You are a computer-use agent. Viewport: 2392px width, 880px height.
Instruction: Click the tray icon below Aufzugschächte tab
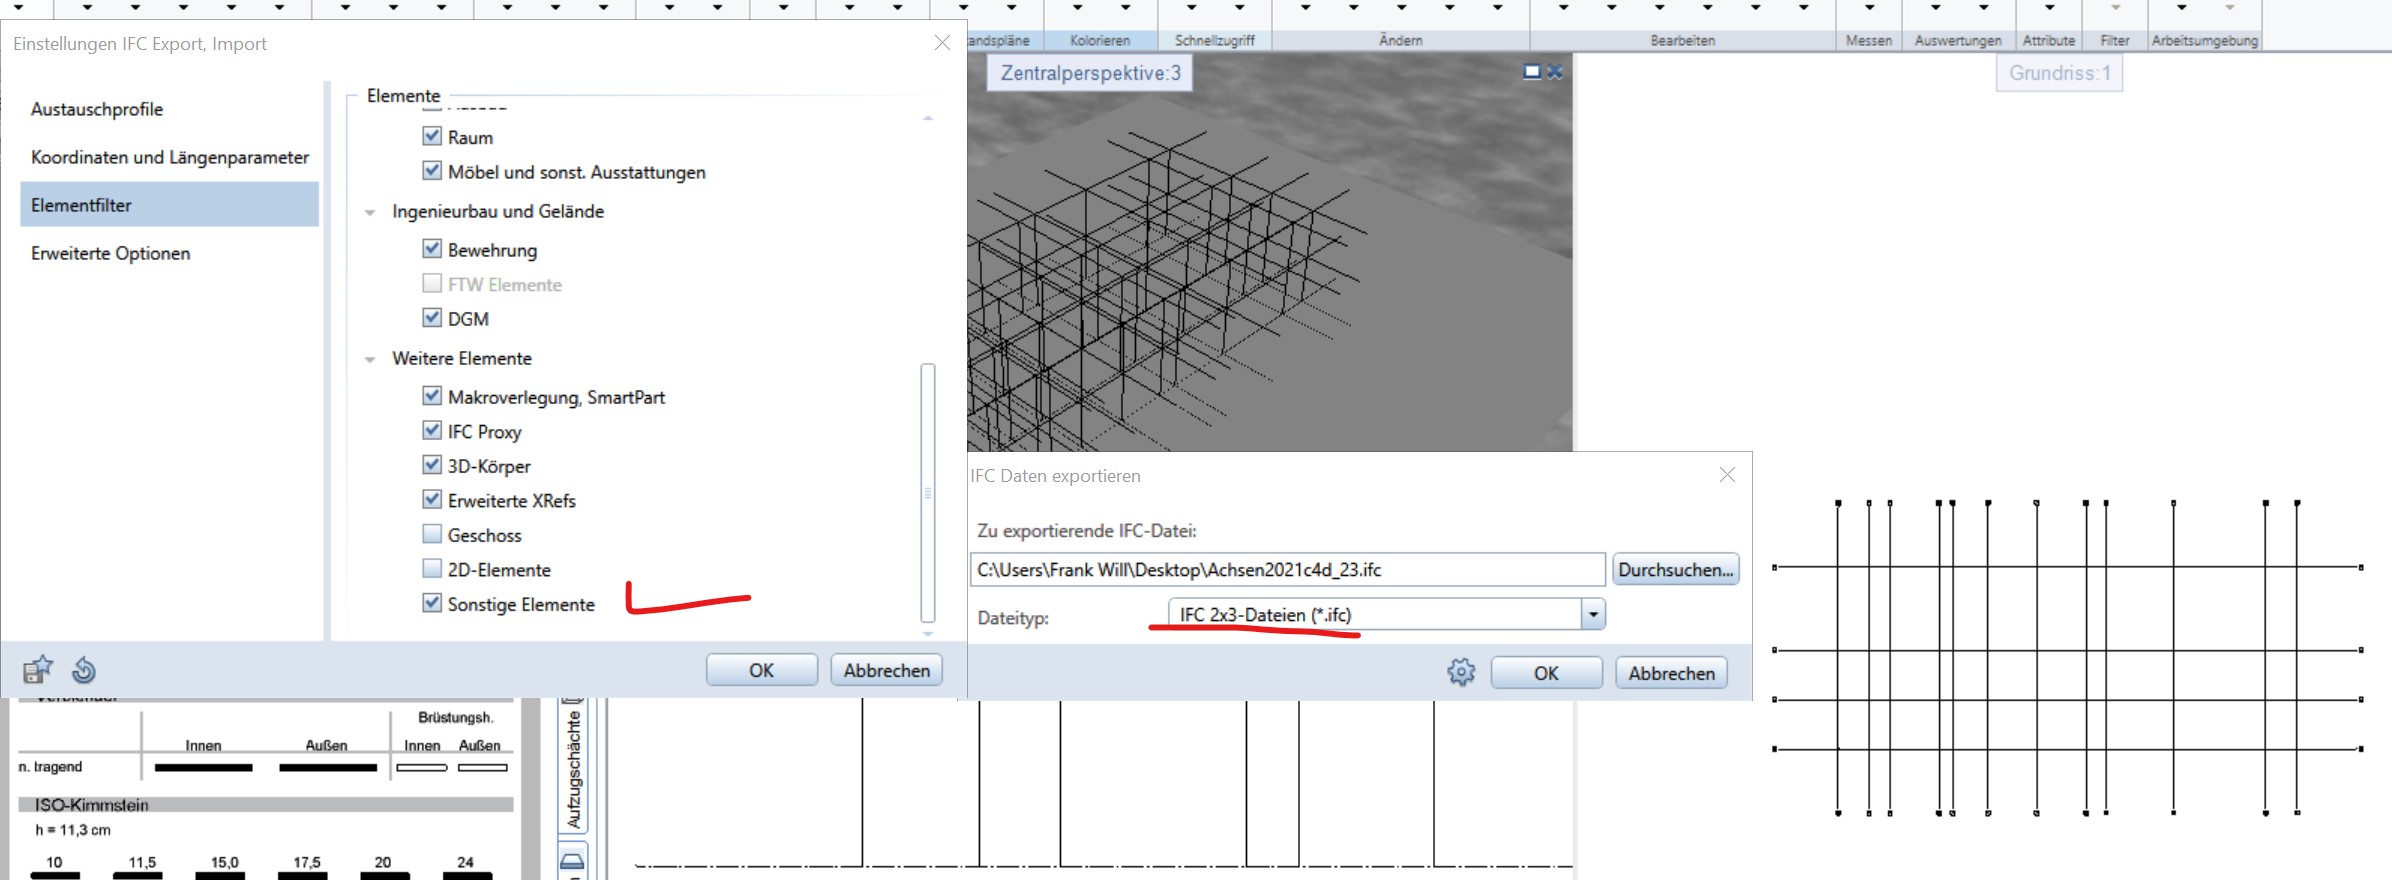573,861
